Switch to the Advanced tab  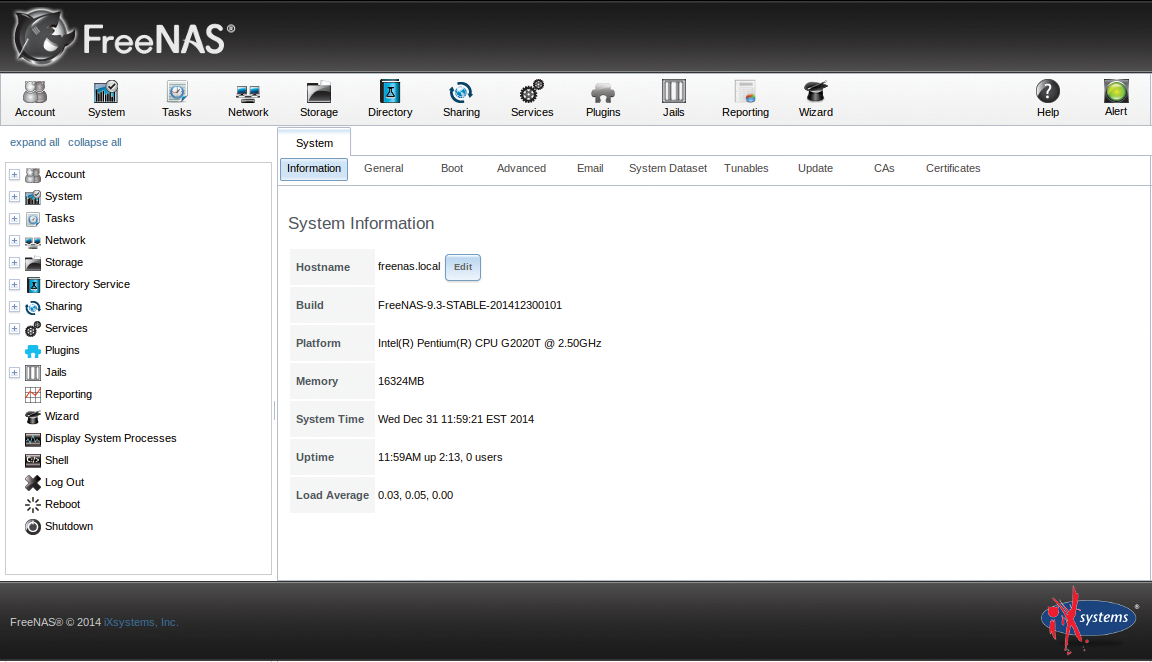pos(521,168)
